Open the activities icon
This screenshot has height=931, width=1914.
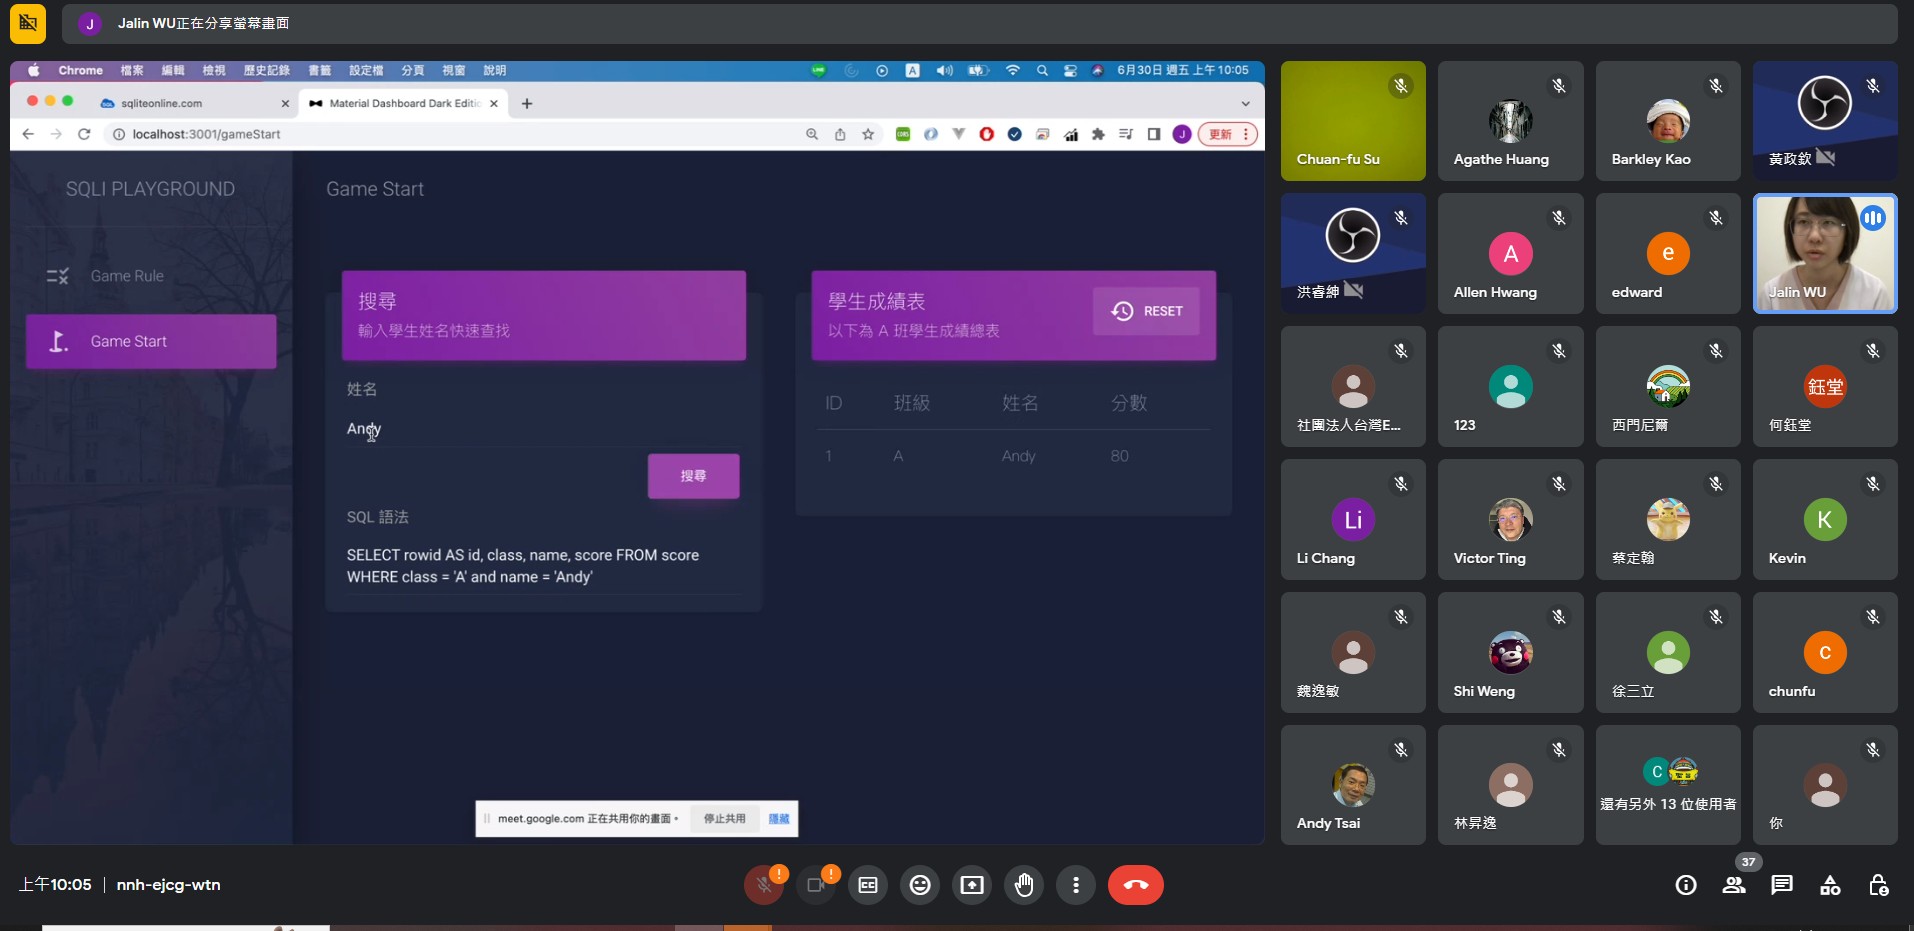(x=1830, y=885)
